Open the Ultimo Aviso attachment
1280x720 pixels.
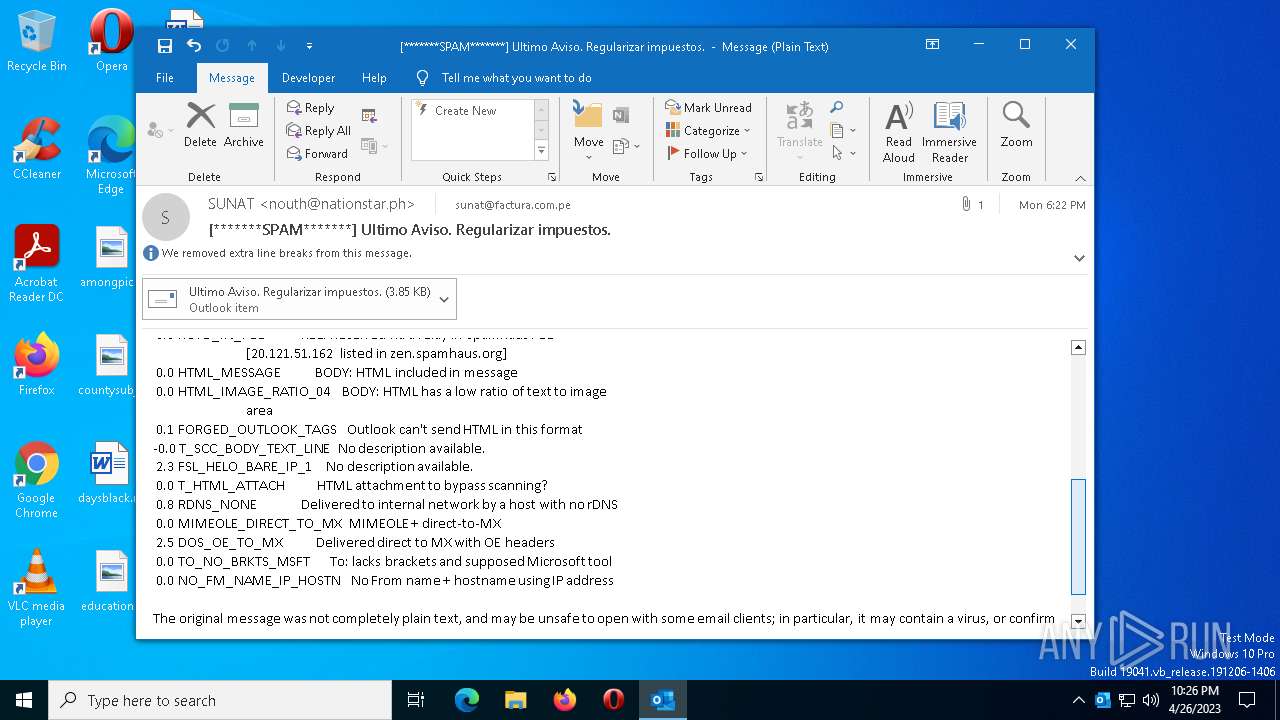pyautogui.click(x=289, y=299)
